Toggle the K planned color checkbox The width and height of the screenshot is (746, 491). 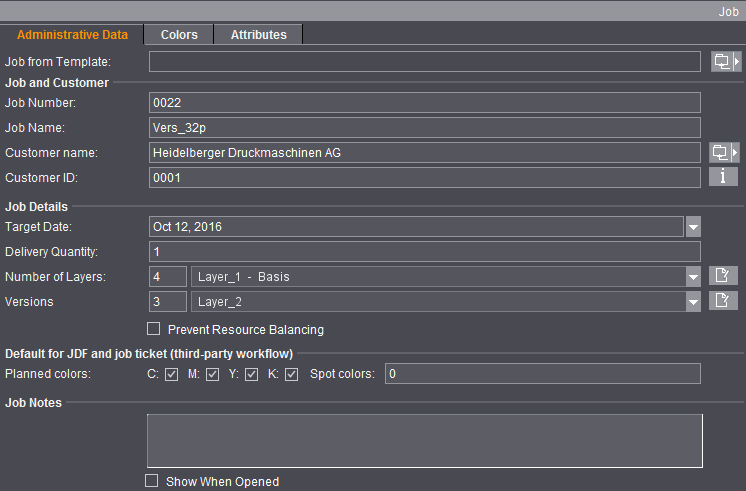coord(291,375)
